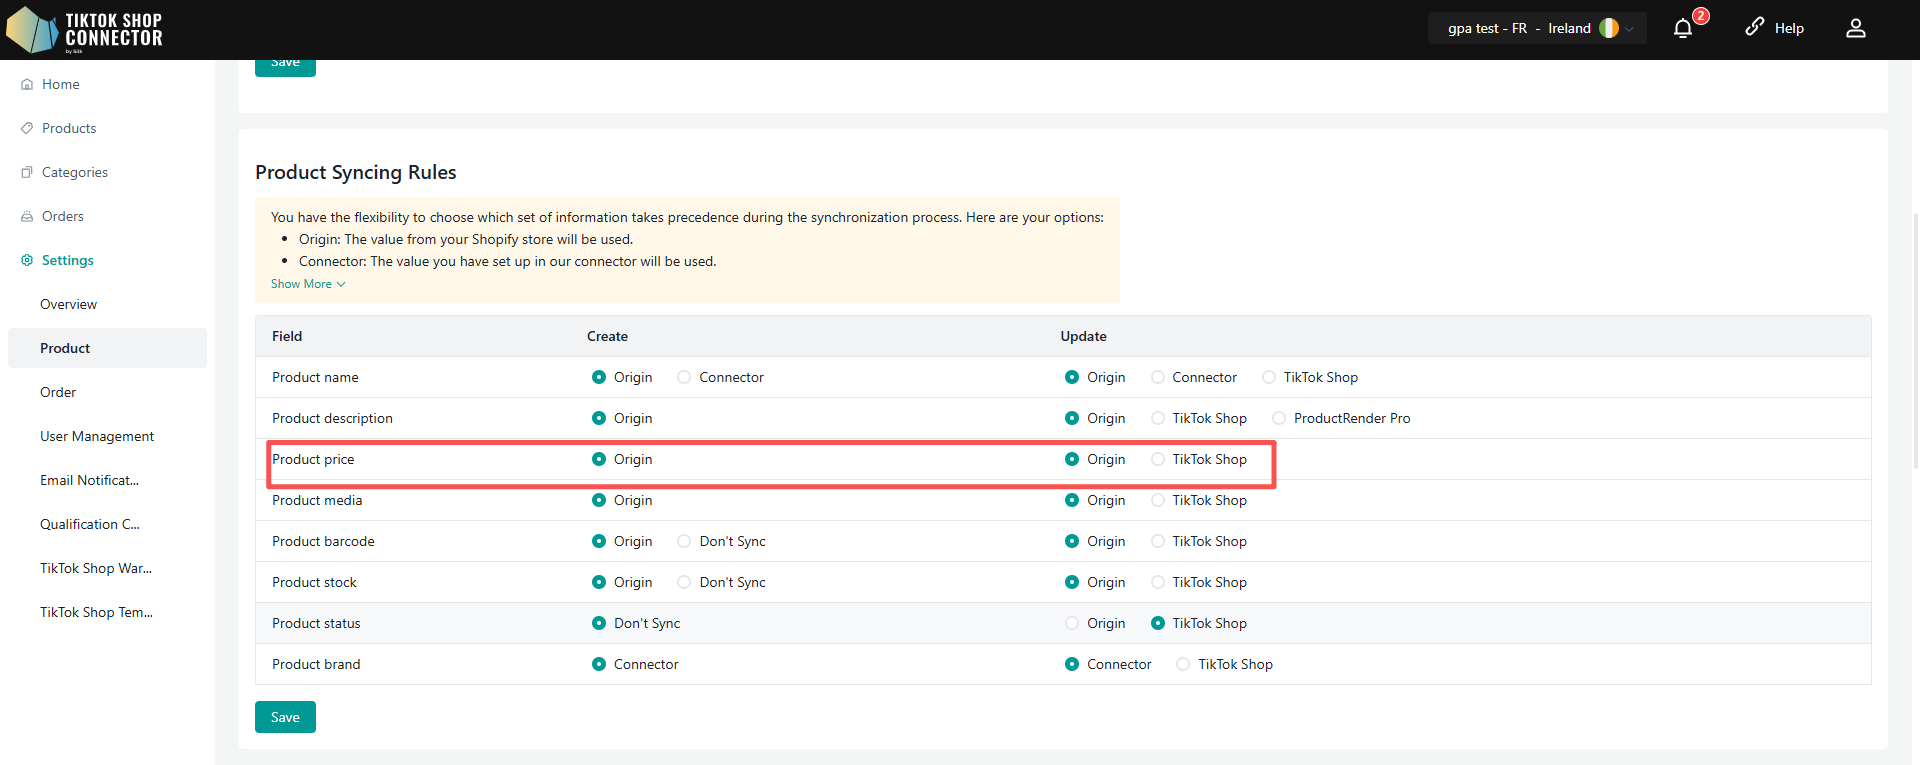Click the Products tag icon

(x=27, y=128)
